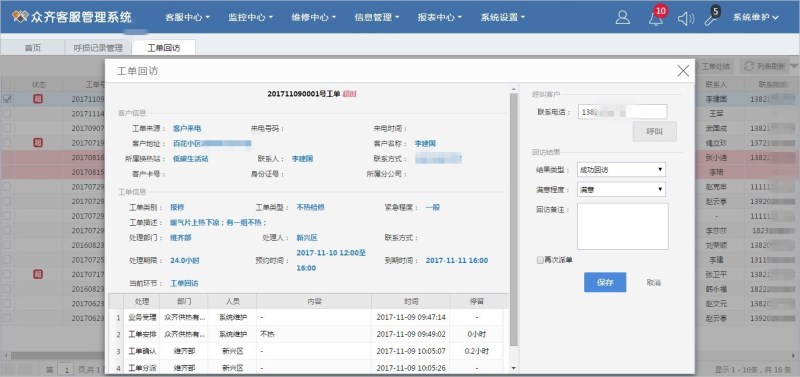Click the 众齐客服管理系统 logo
800x377 pixels.
71,17
